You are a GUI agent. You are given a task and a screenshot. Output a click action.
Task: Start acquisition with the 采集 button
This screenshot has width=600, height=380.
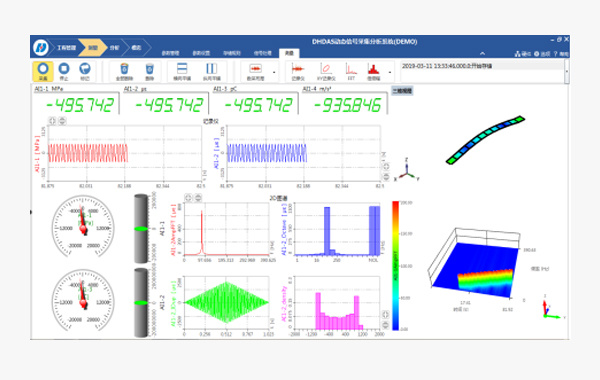pos(43,71)
